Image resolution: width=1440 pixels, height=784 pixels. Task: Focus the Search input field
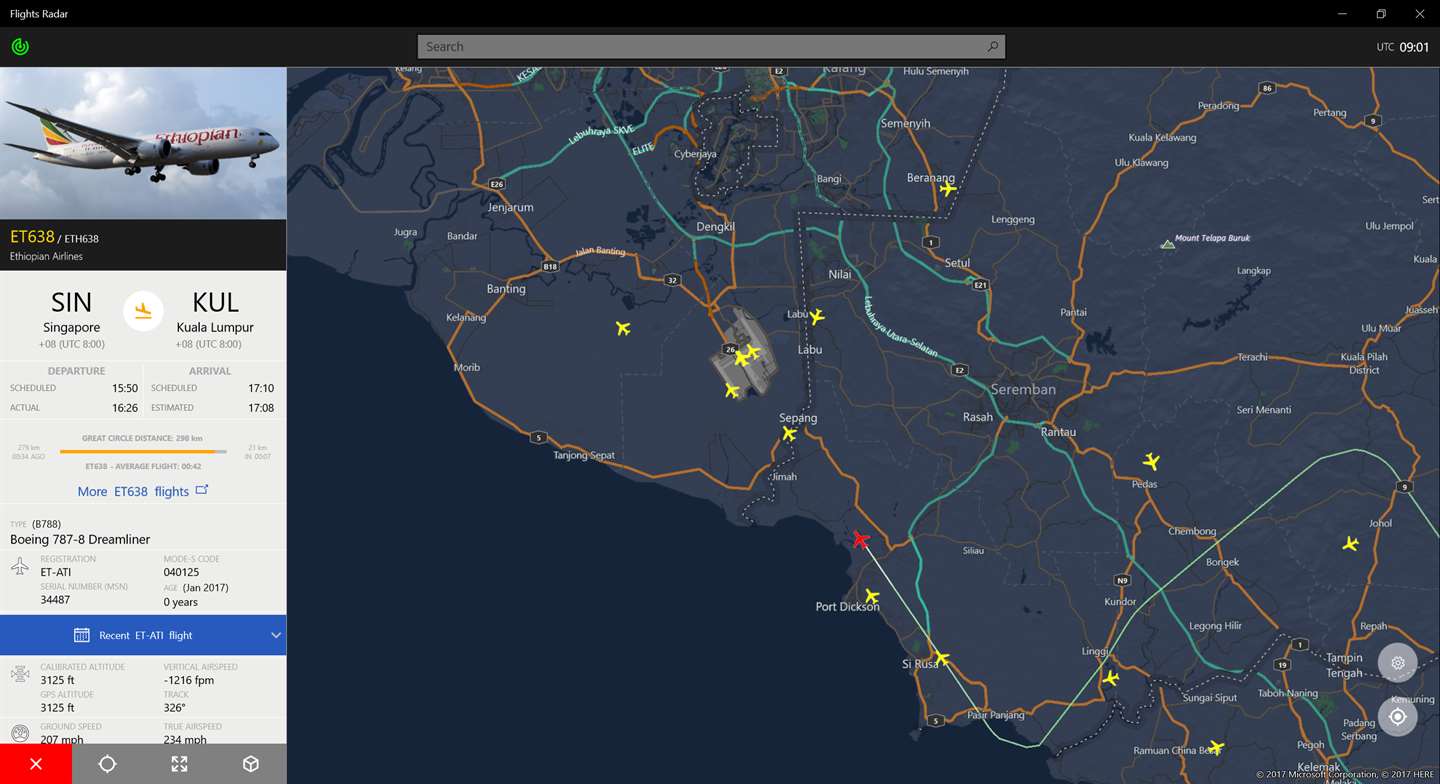tap(711, 47)
